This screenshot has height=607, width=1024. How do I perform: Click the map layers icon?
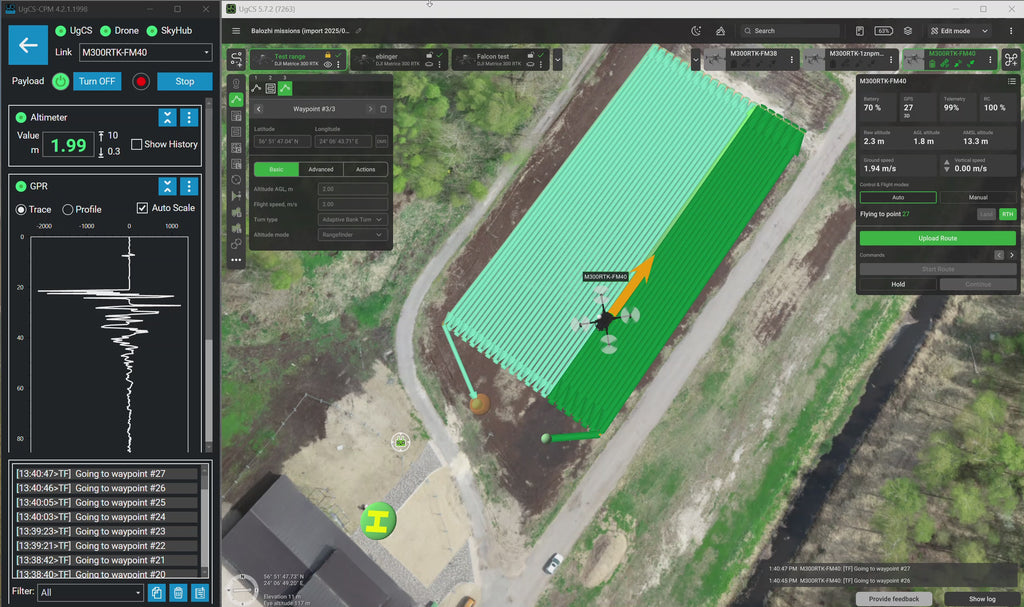click(x=908, y=31)
